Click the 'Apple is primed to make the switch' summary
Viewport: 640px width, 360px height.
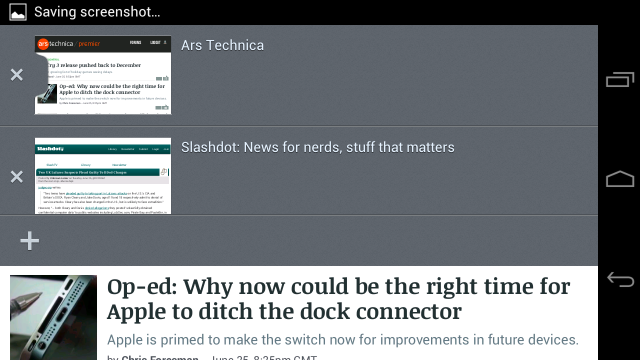coord(343,340)
